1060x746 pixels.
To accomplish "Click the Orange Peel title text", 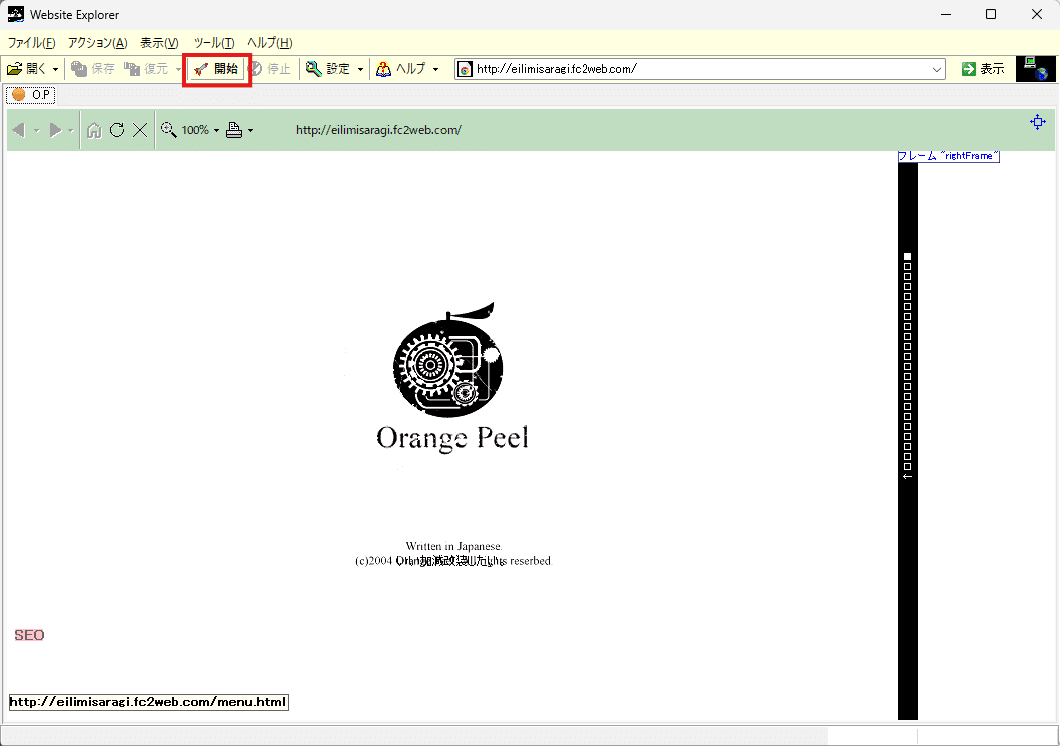I will click(452, 438).
